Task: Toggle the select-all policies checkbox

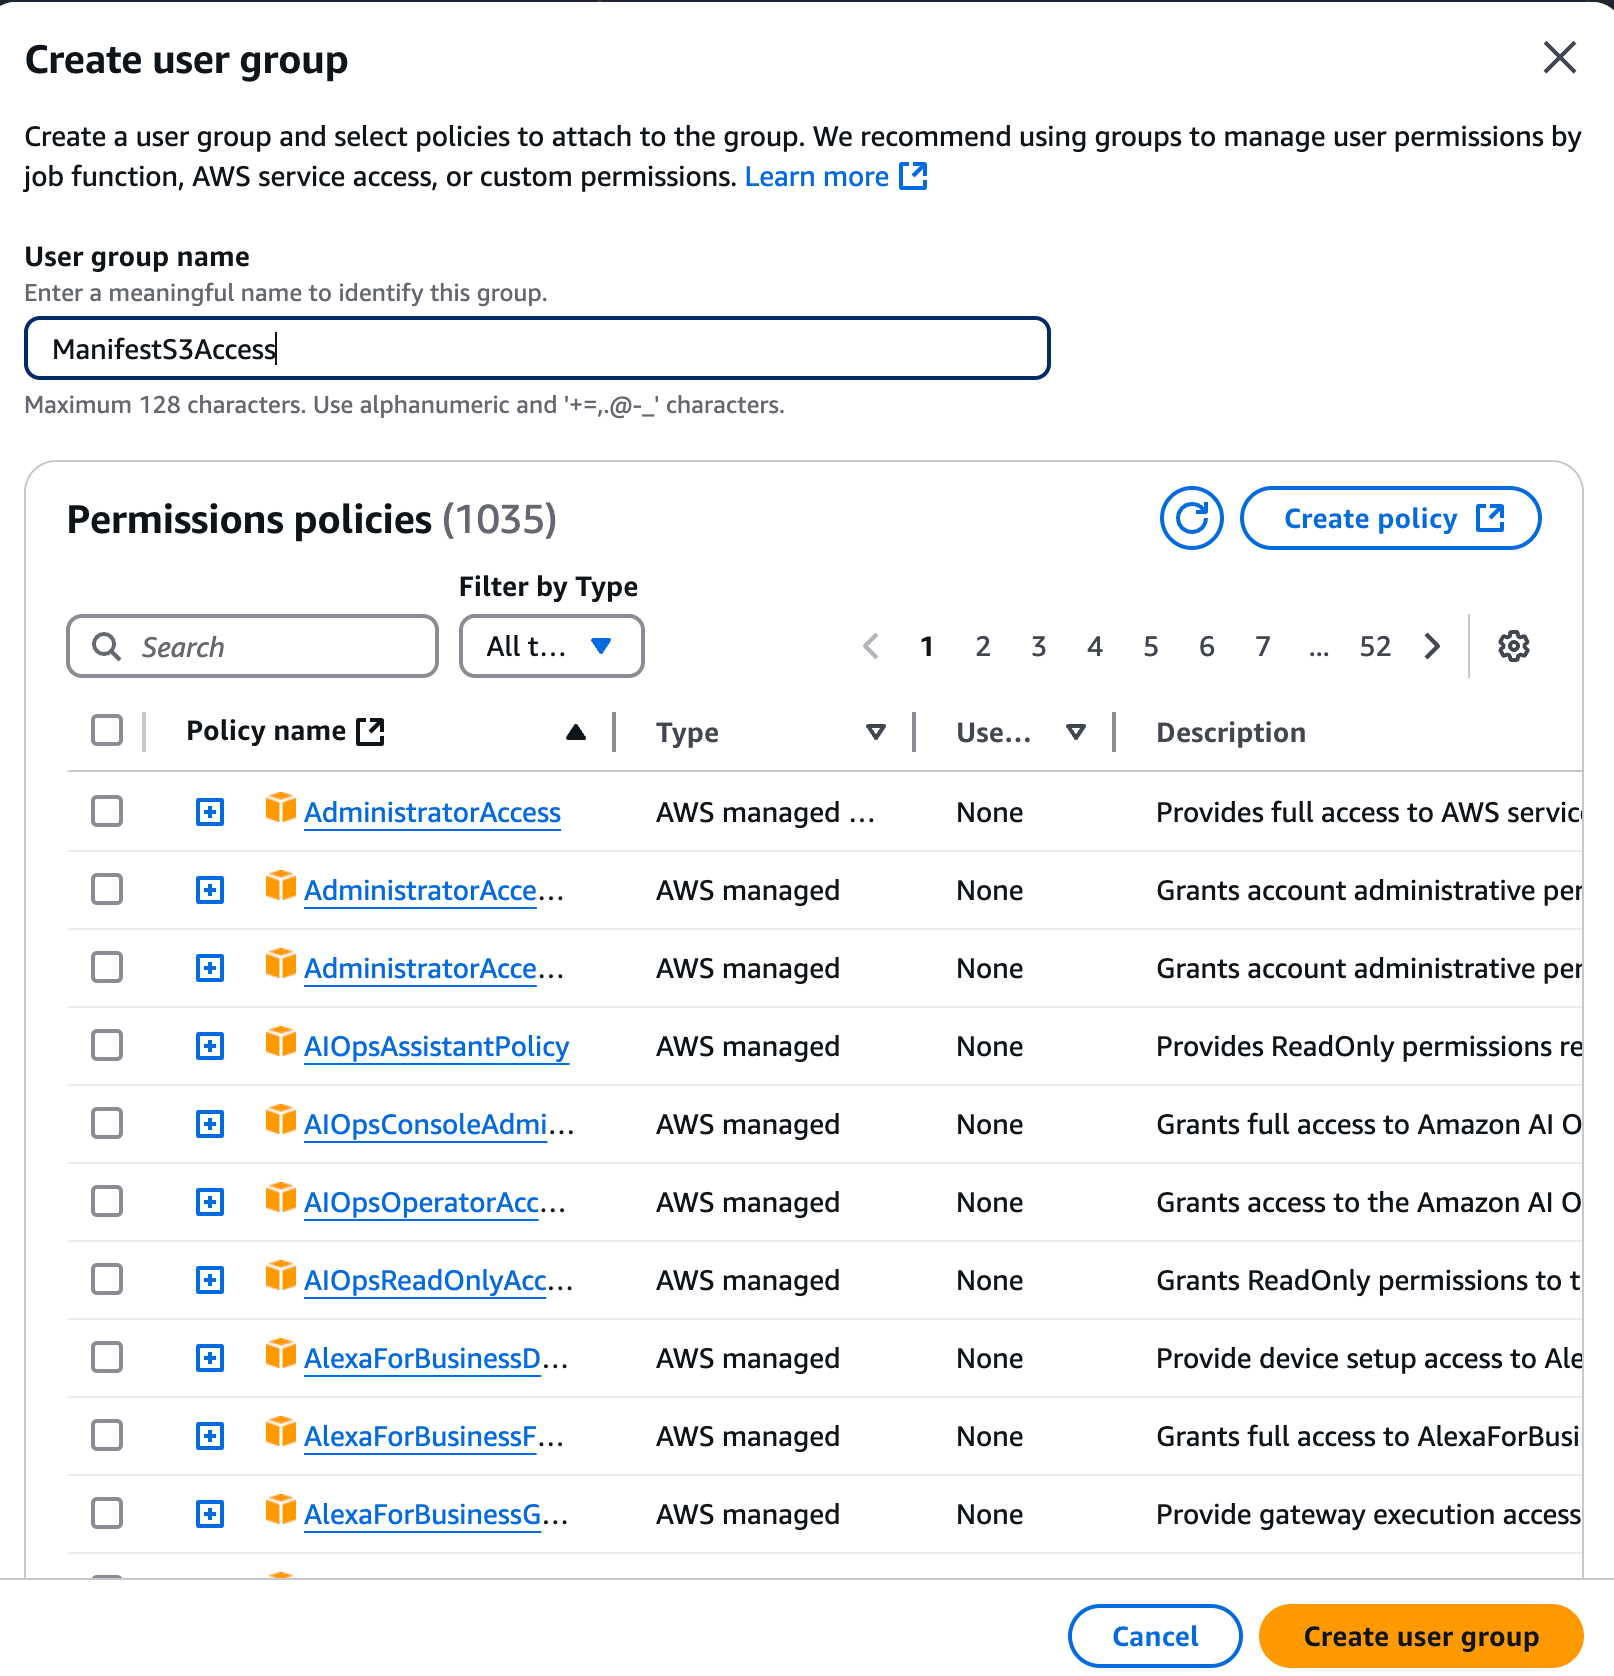Action: coord(106,730)
